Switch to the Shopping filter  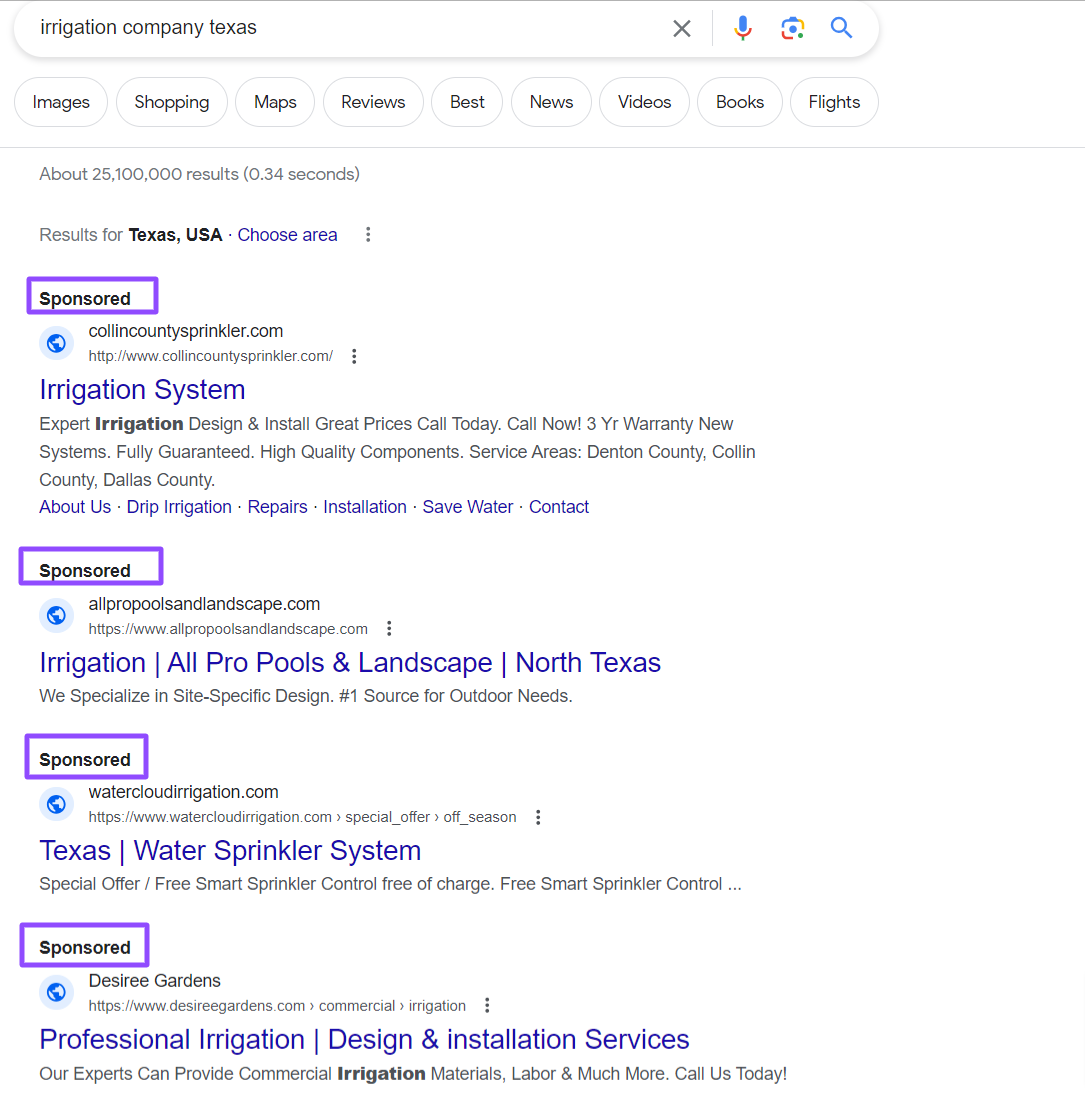pyautogui.click(x=172, y=102)
